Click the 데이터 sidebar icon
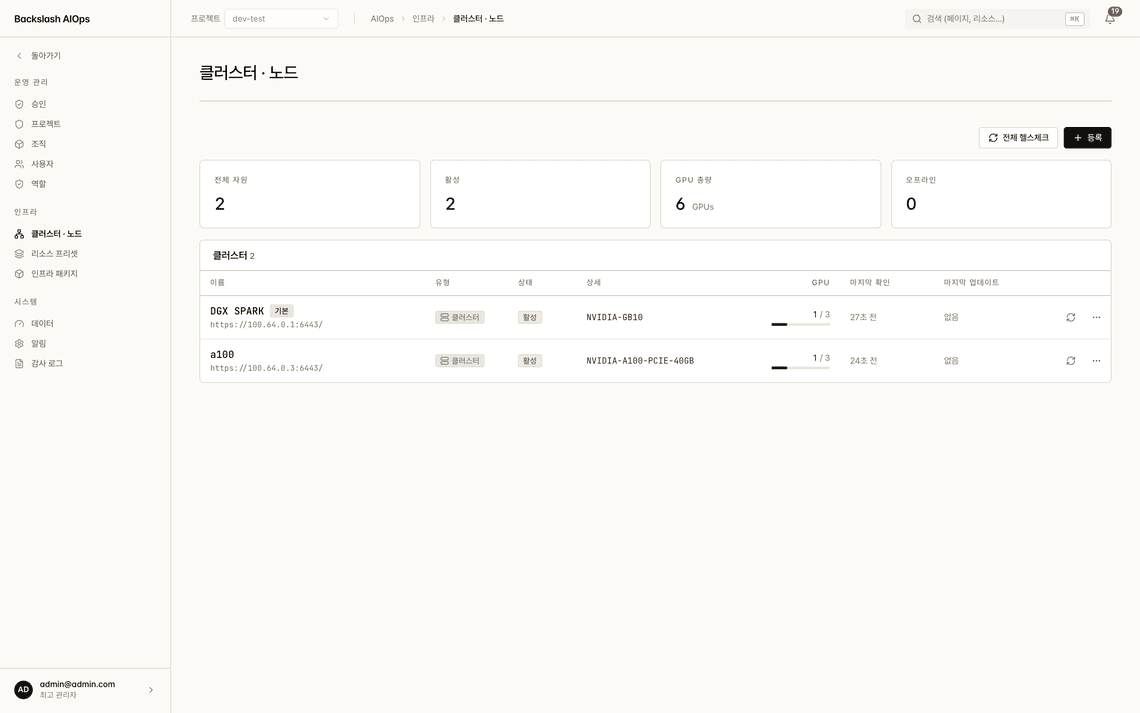Image resolution: width=1140 pixels, height=713 pixels. 20,324
